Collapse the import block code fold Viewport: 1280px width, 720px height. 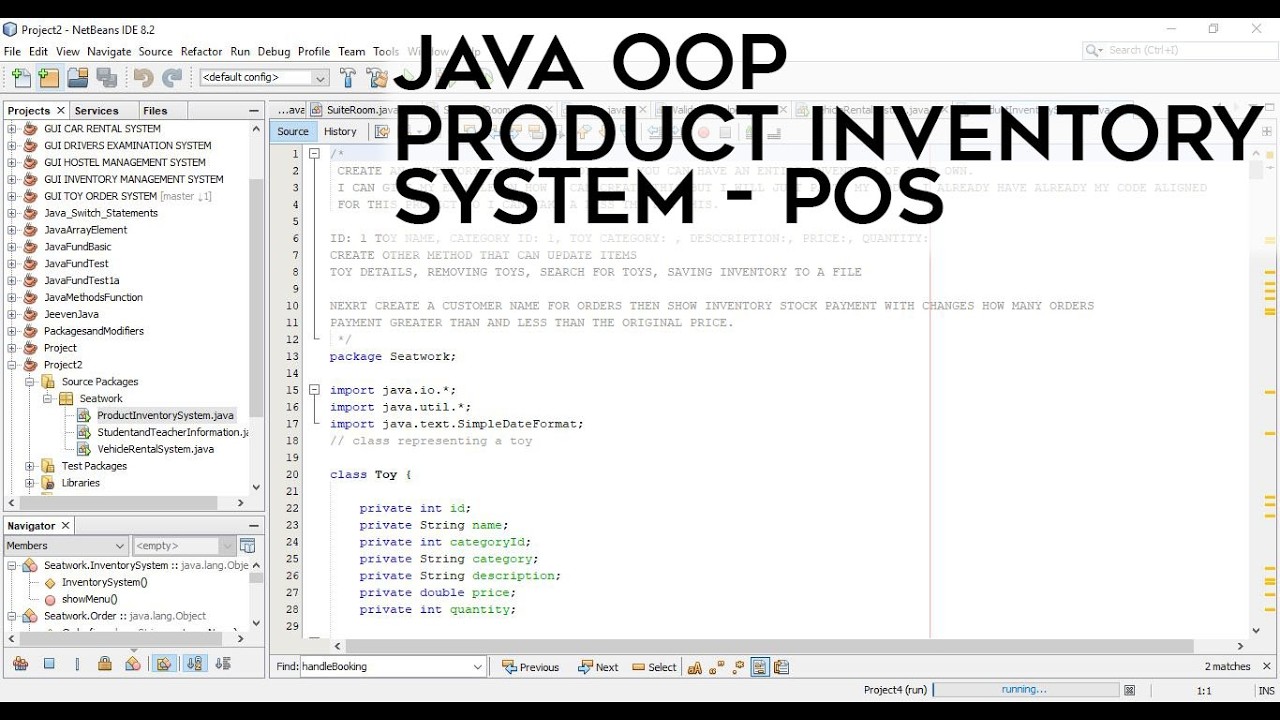(313, 390)
